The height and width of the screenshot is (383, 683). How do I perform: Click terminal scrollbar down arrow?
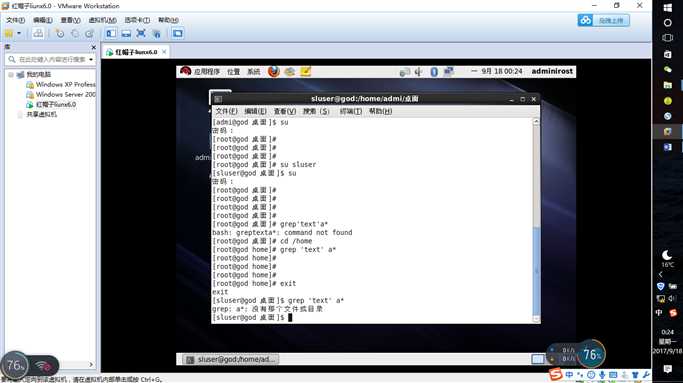(536, 319)
